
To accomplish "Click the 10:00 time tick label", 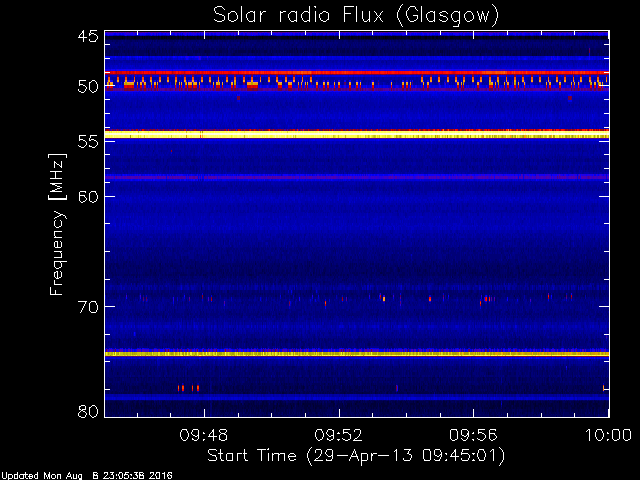I will [x=608, y=436].
